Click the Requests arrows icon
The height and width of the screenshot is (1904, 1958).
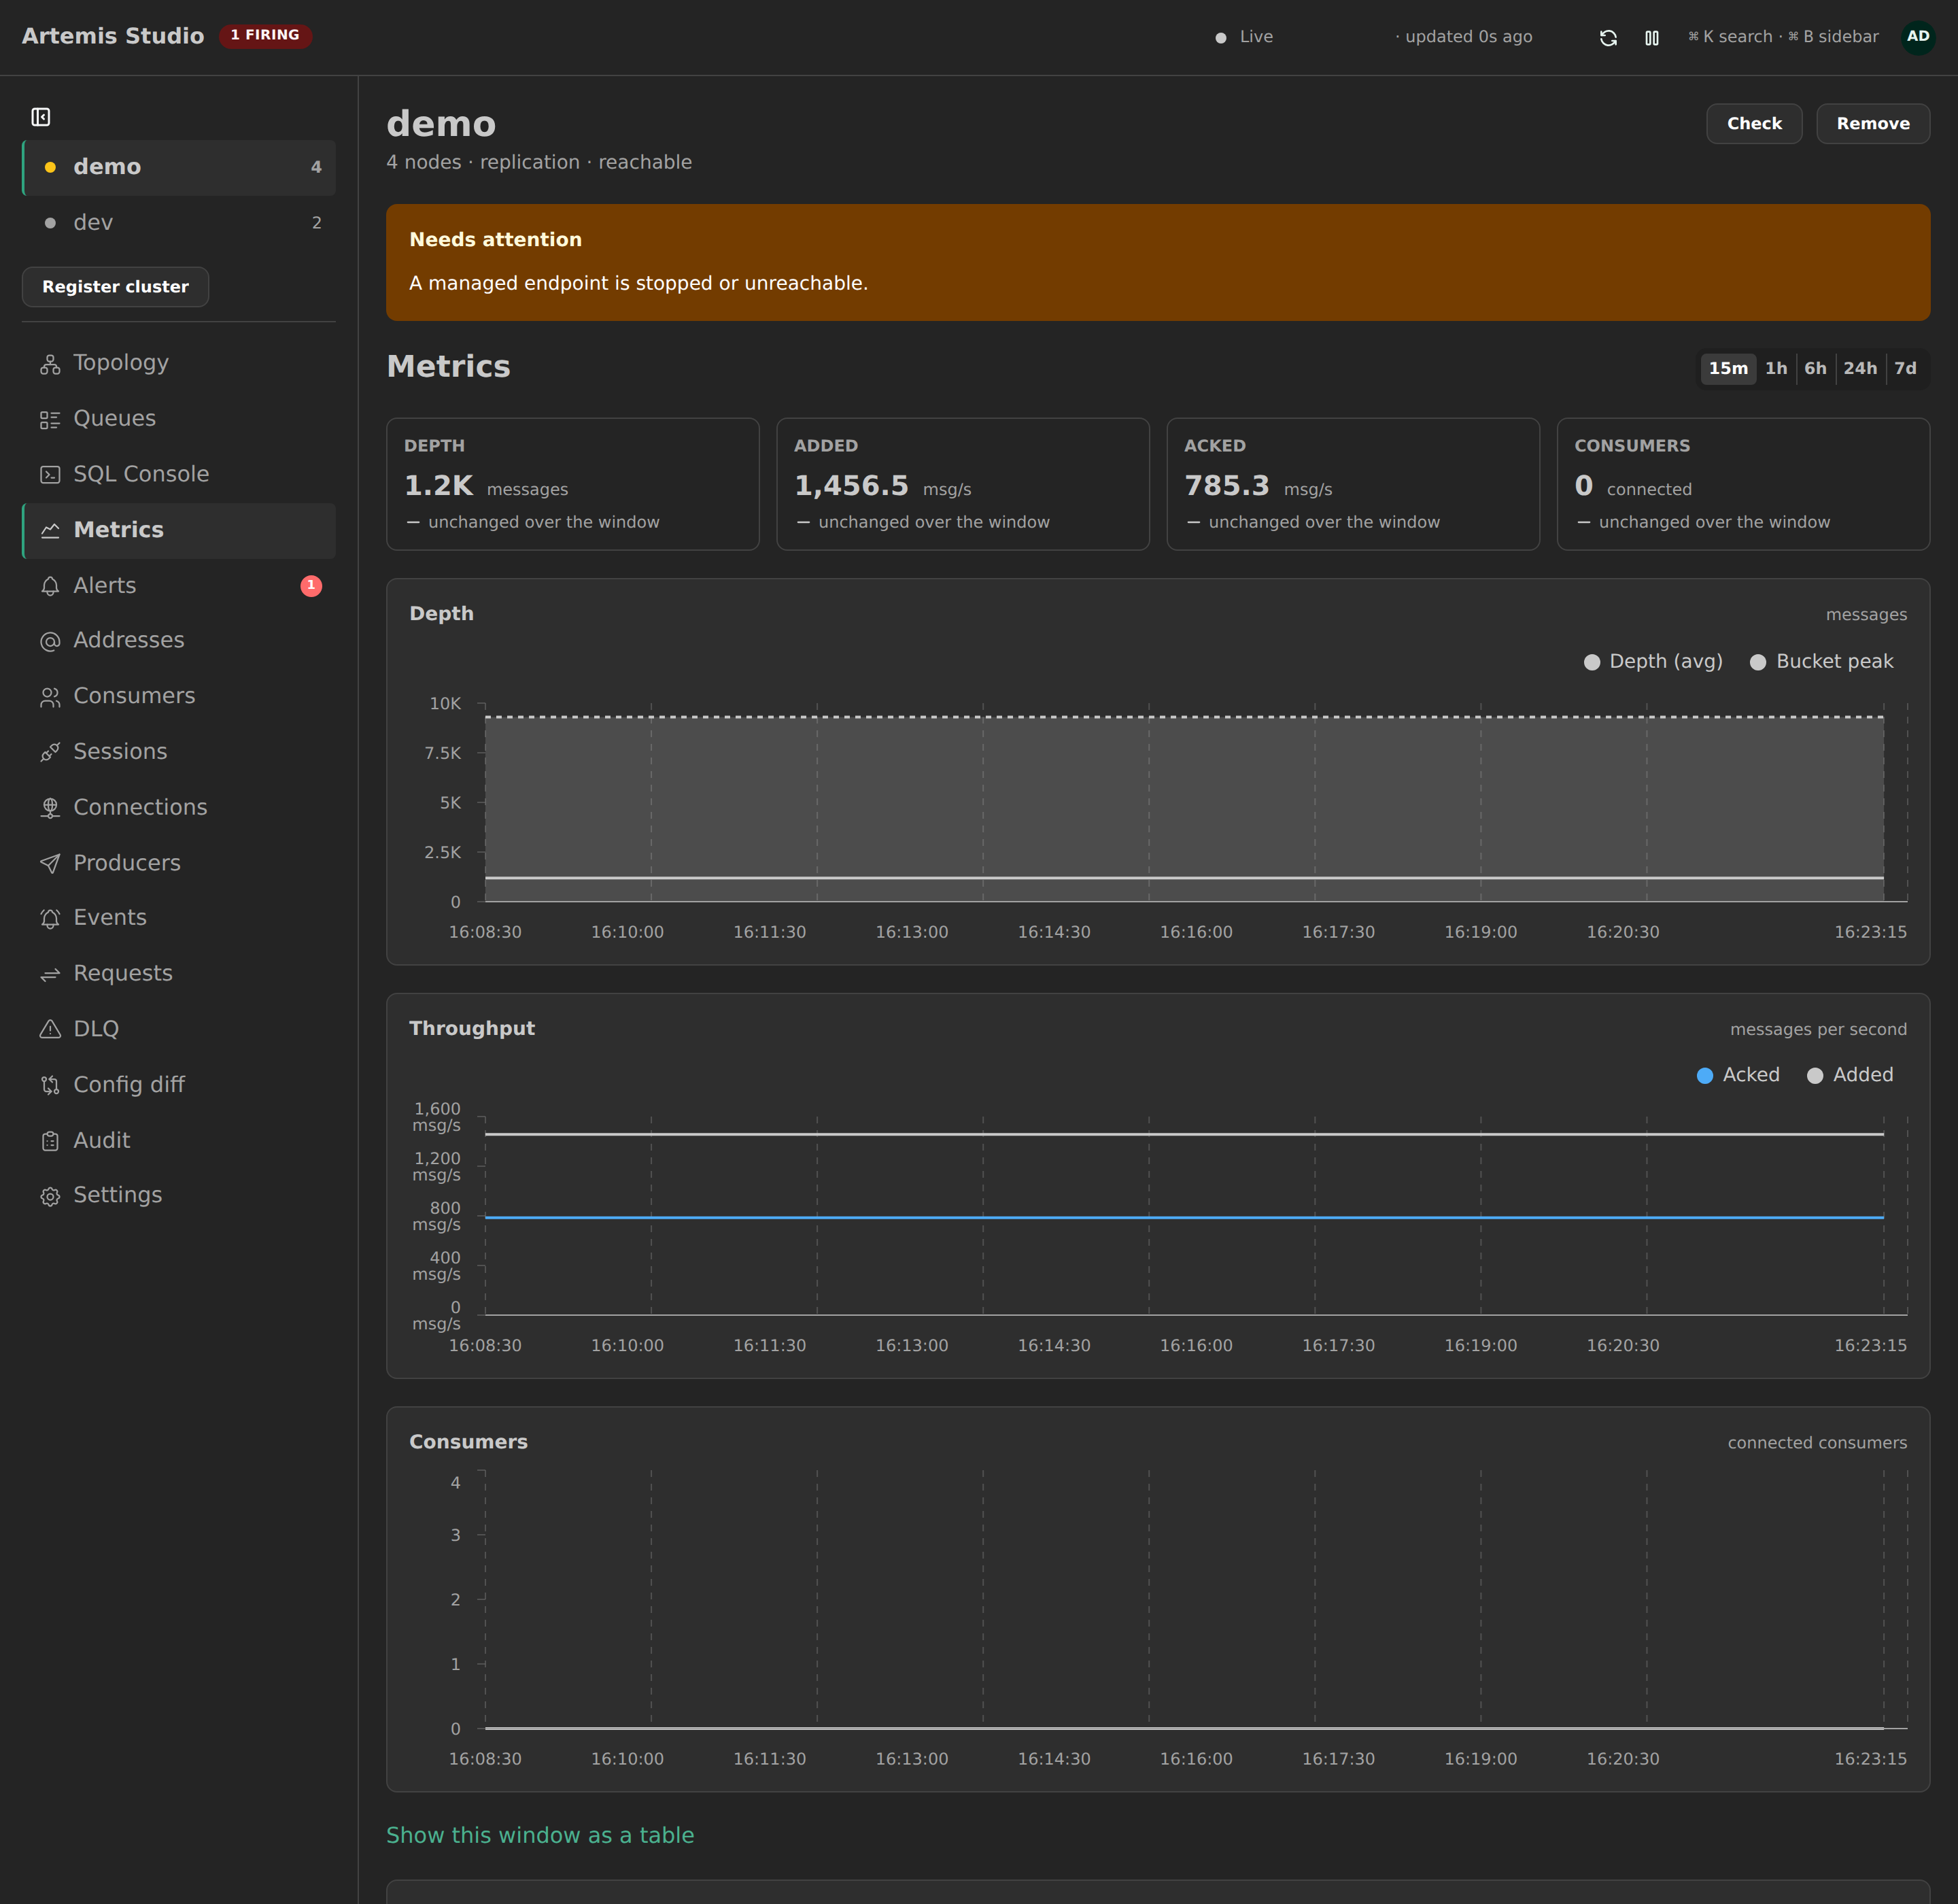tap(50, 974)
